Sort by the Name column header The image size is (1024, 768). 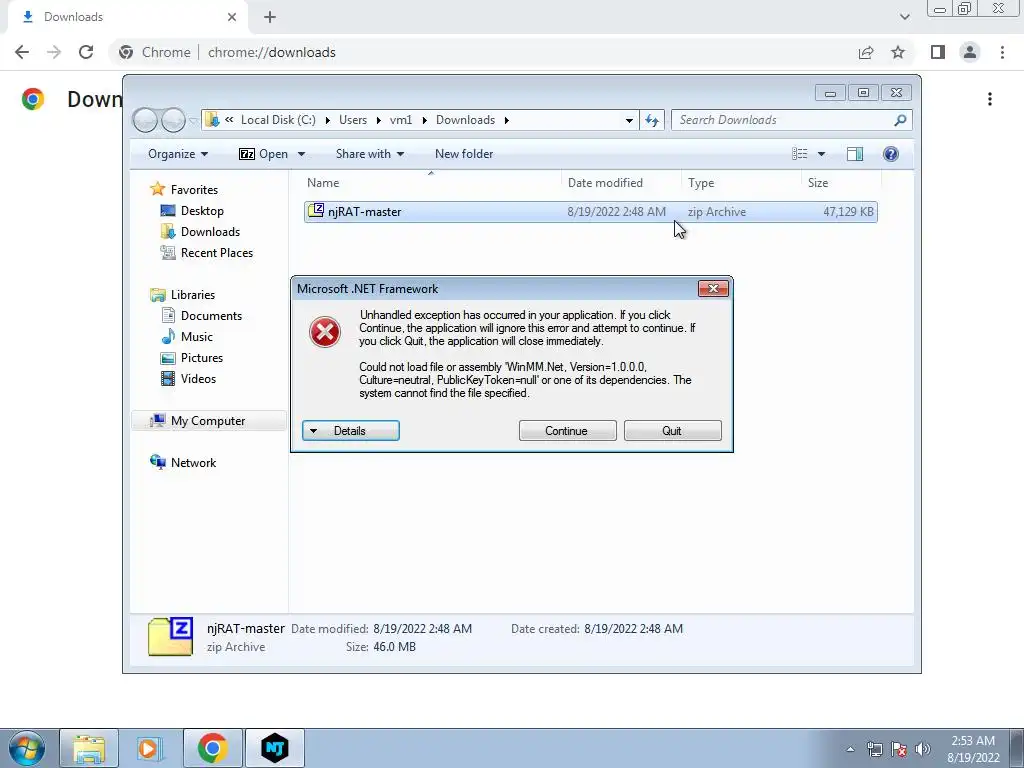(x=431, y=183)
